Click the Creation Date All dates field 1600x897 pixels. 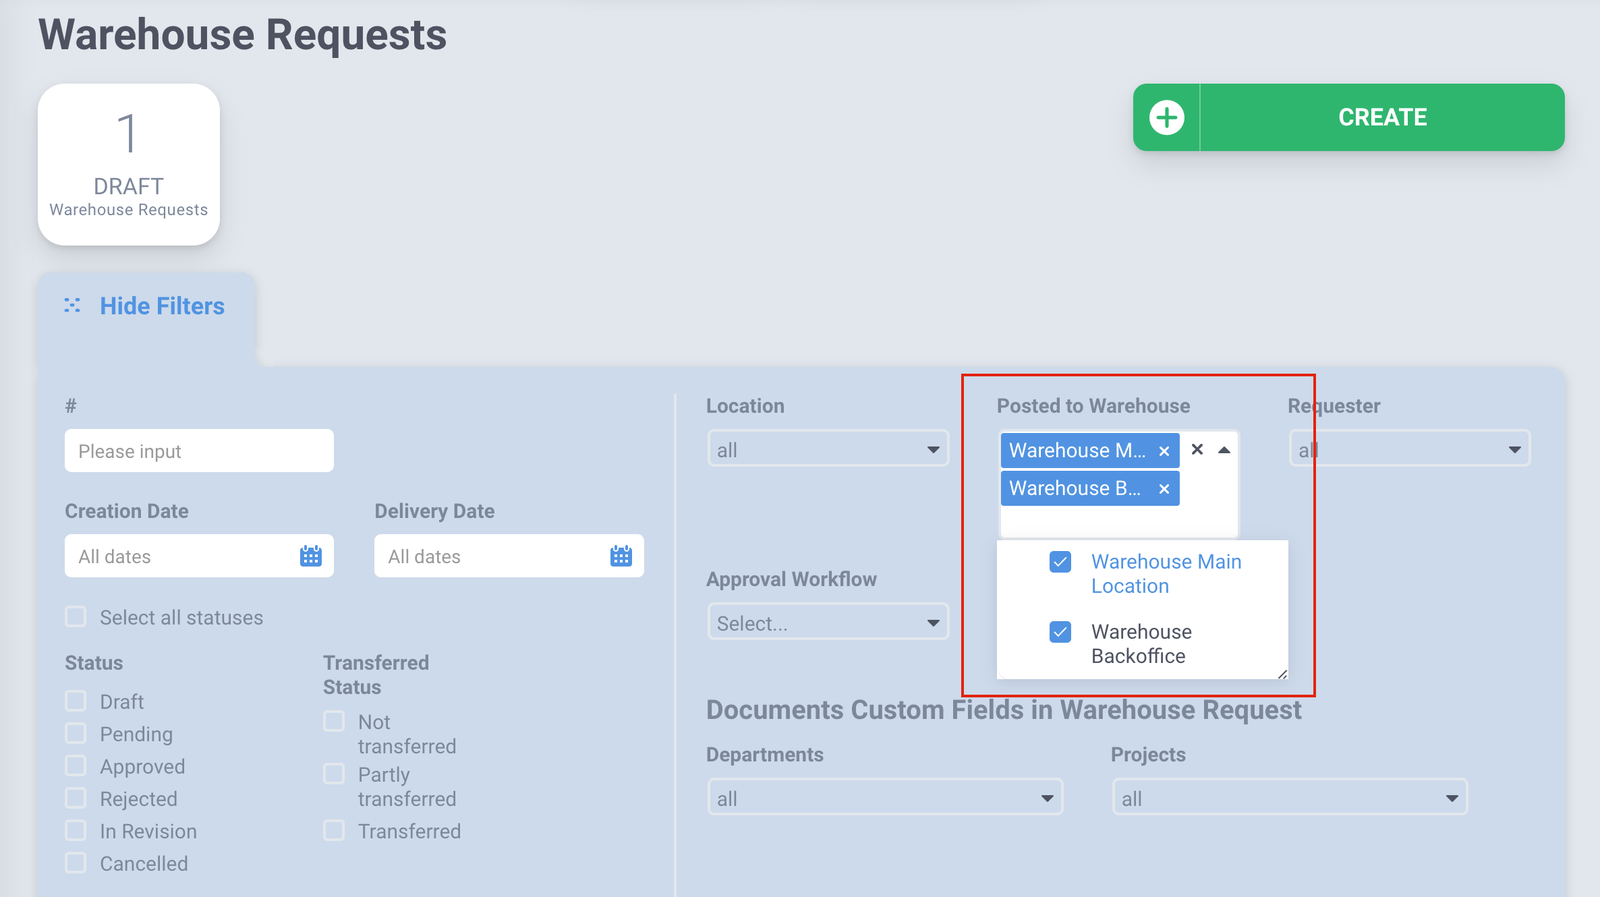[199, 556]
